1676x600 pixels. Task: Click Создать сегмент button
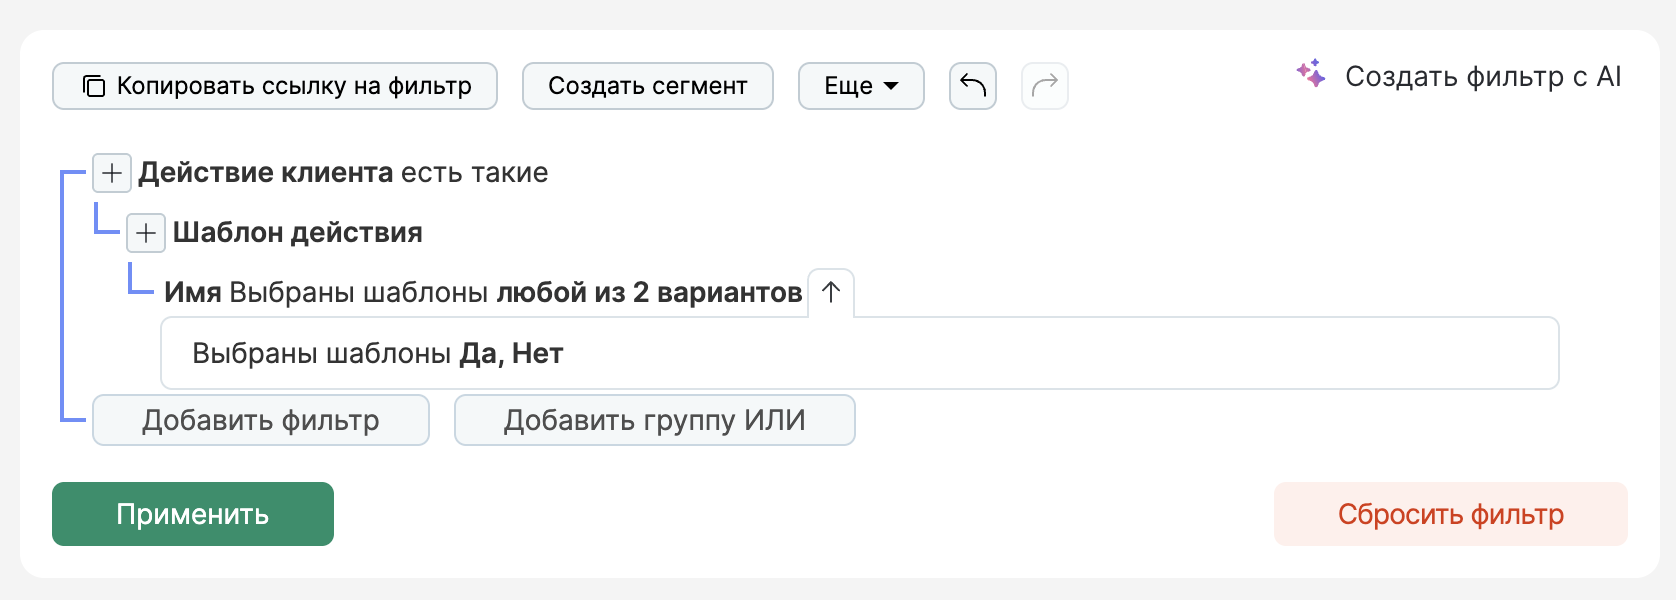point(648,86)
